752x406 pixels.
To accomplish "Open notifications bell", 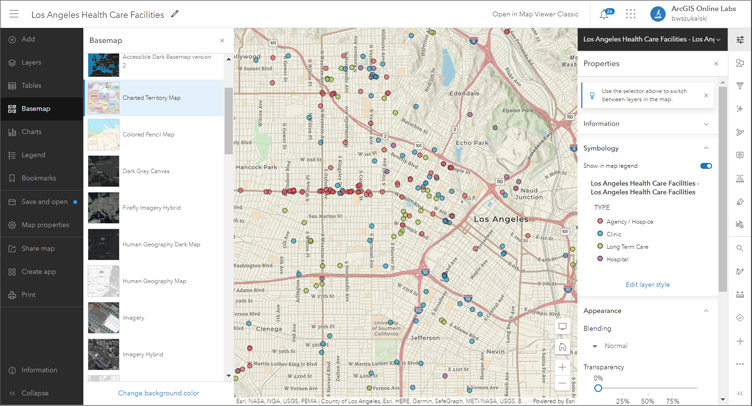I will coord(604,14).
